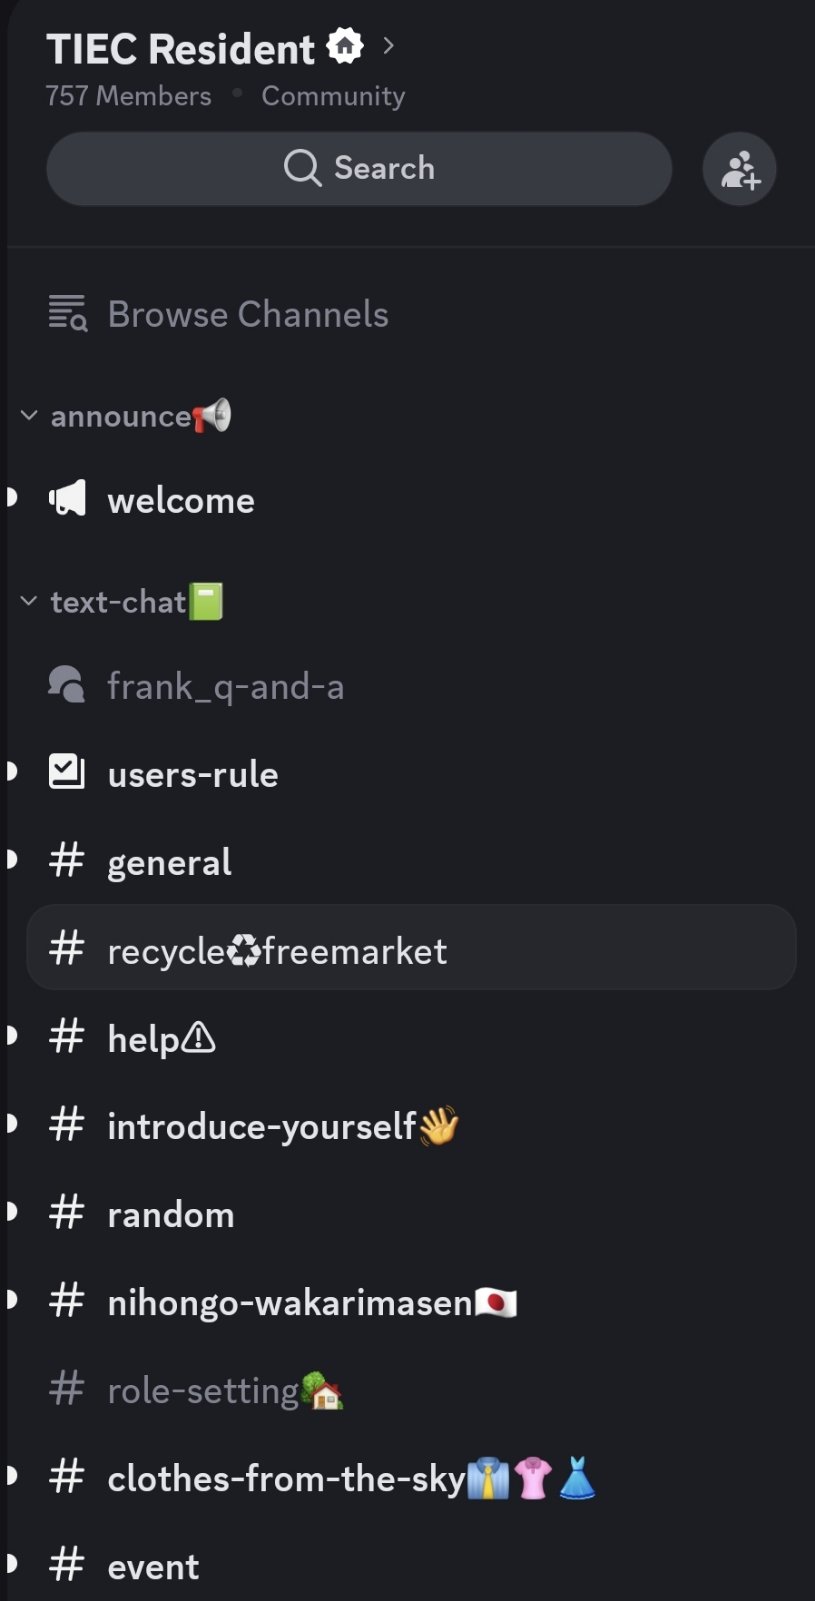Select the role-setting channel

pos(203,1390)
